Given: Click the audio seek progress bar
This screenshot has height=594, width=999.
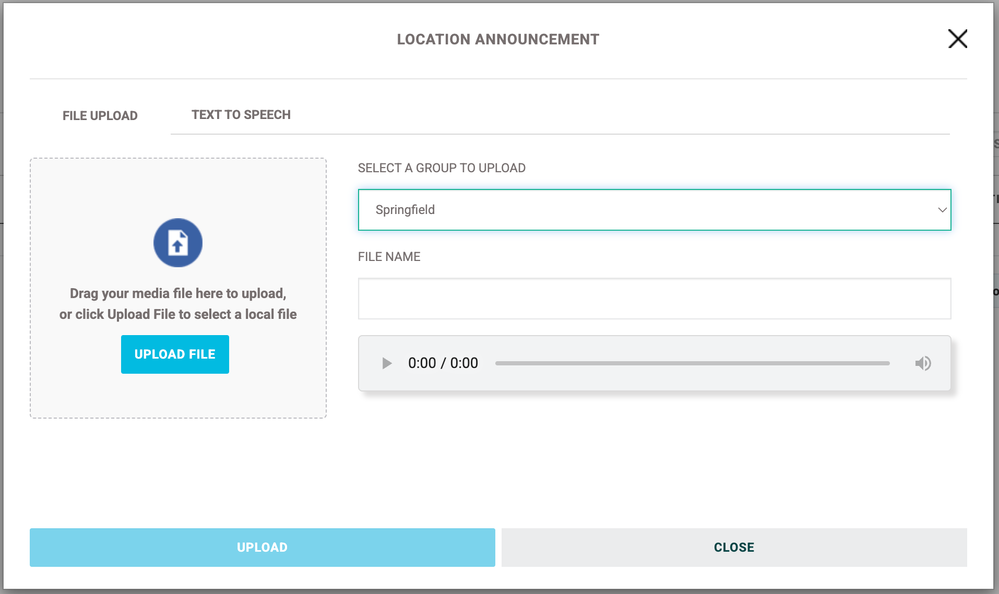Looking at the screenshot, I should pyautogui.click(x=692, y=363).
